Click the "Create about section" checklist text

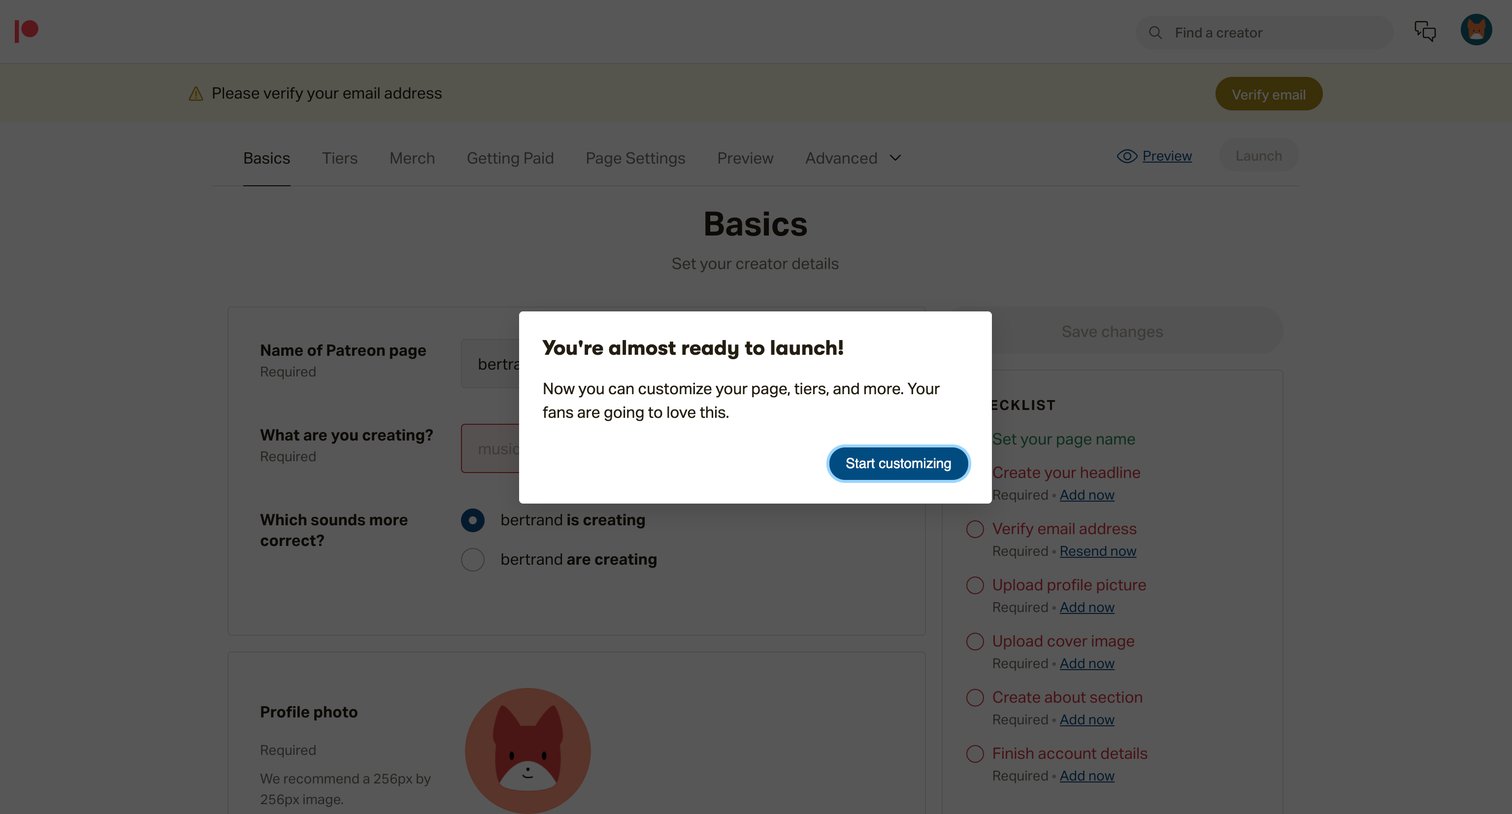coord(1067,697)
